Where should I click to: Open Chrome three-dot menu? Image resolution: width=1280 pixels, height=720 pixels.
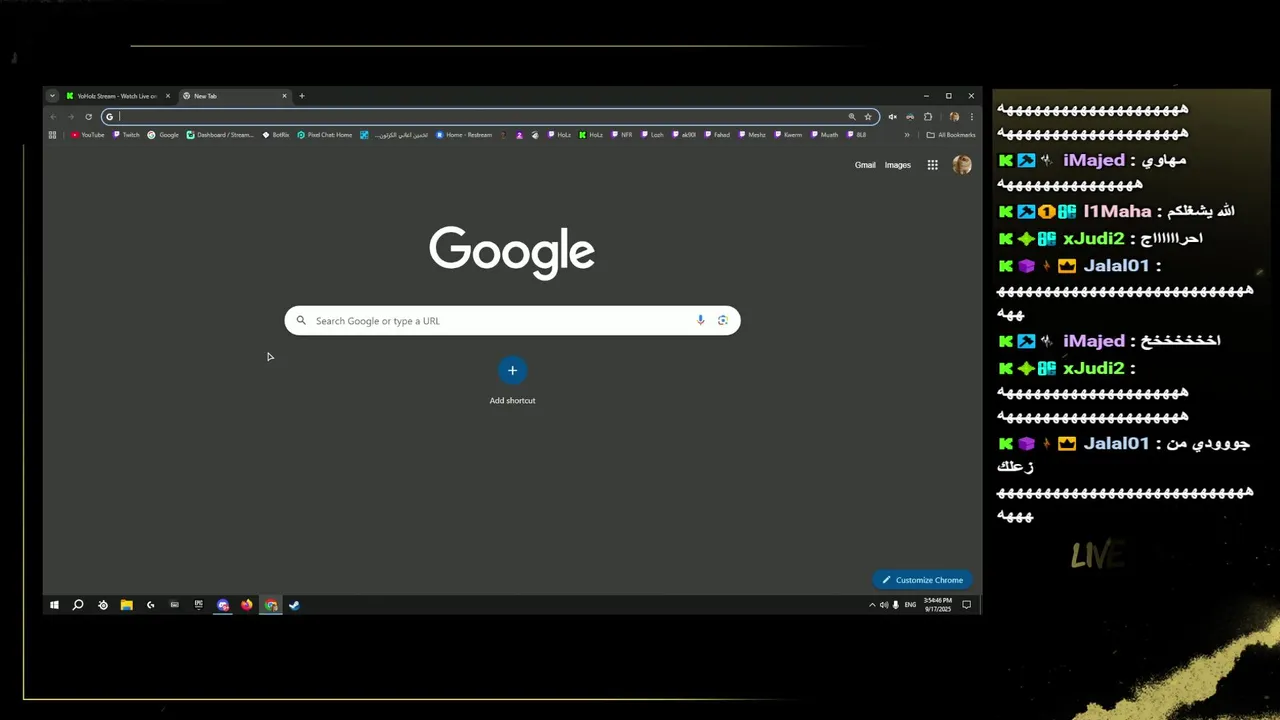pos(971,116)
